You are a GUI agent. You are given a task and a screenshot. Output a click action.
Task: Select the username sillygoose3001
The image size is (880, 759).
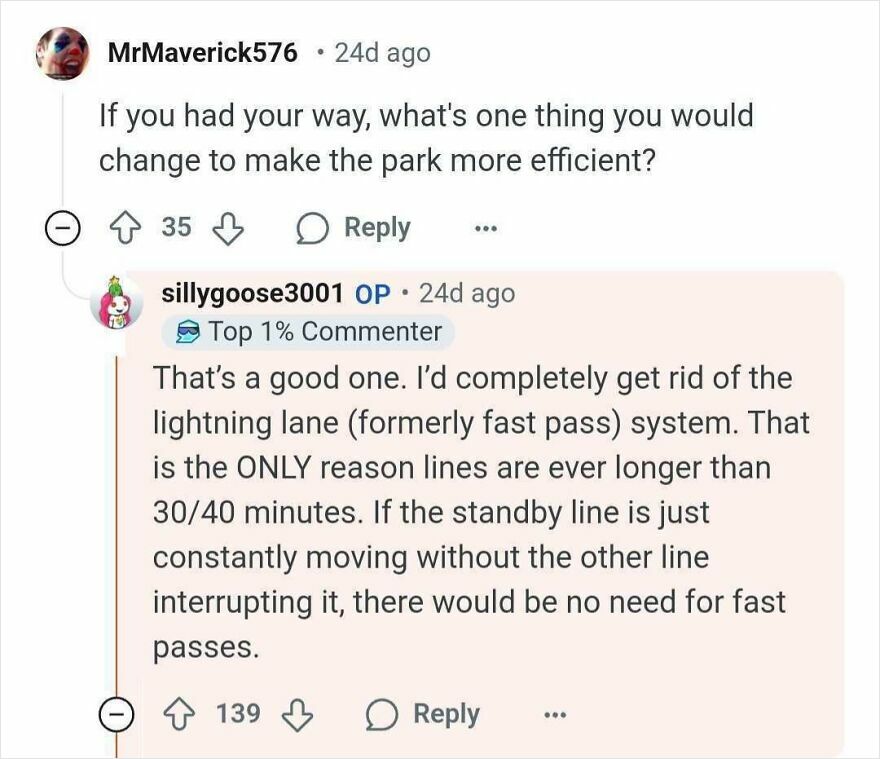coord(253,292)
